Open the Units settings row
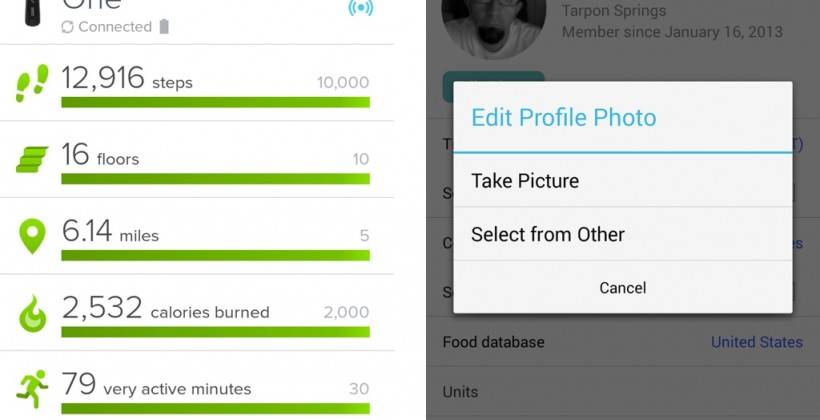The image size is (820, 420). tap(622, 392)
